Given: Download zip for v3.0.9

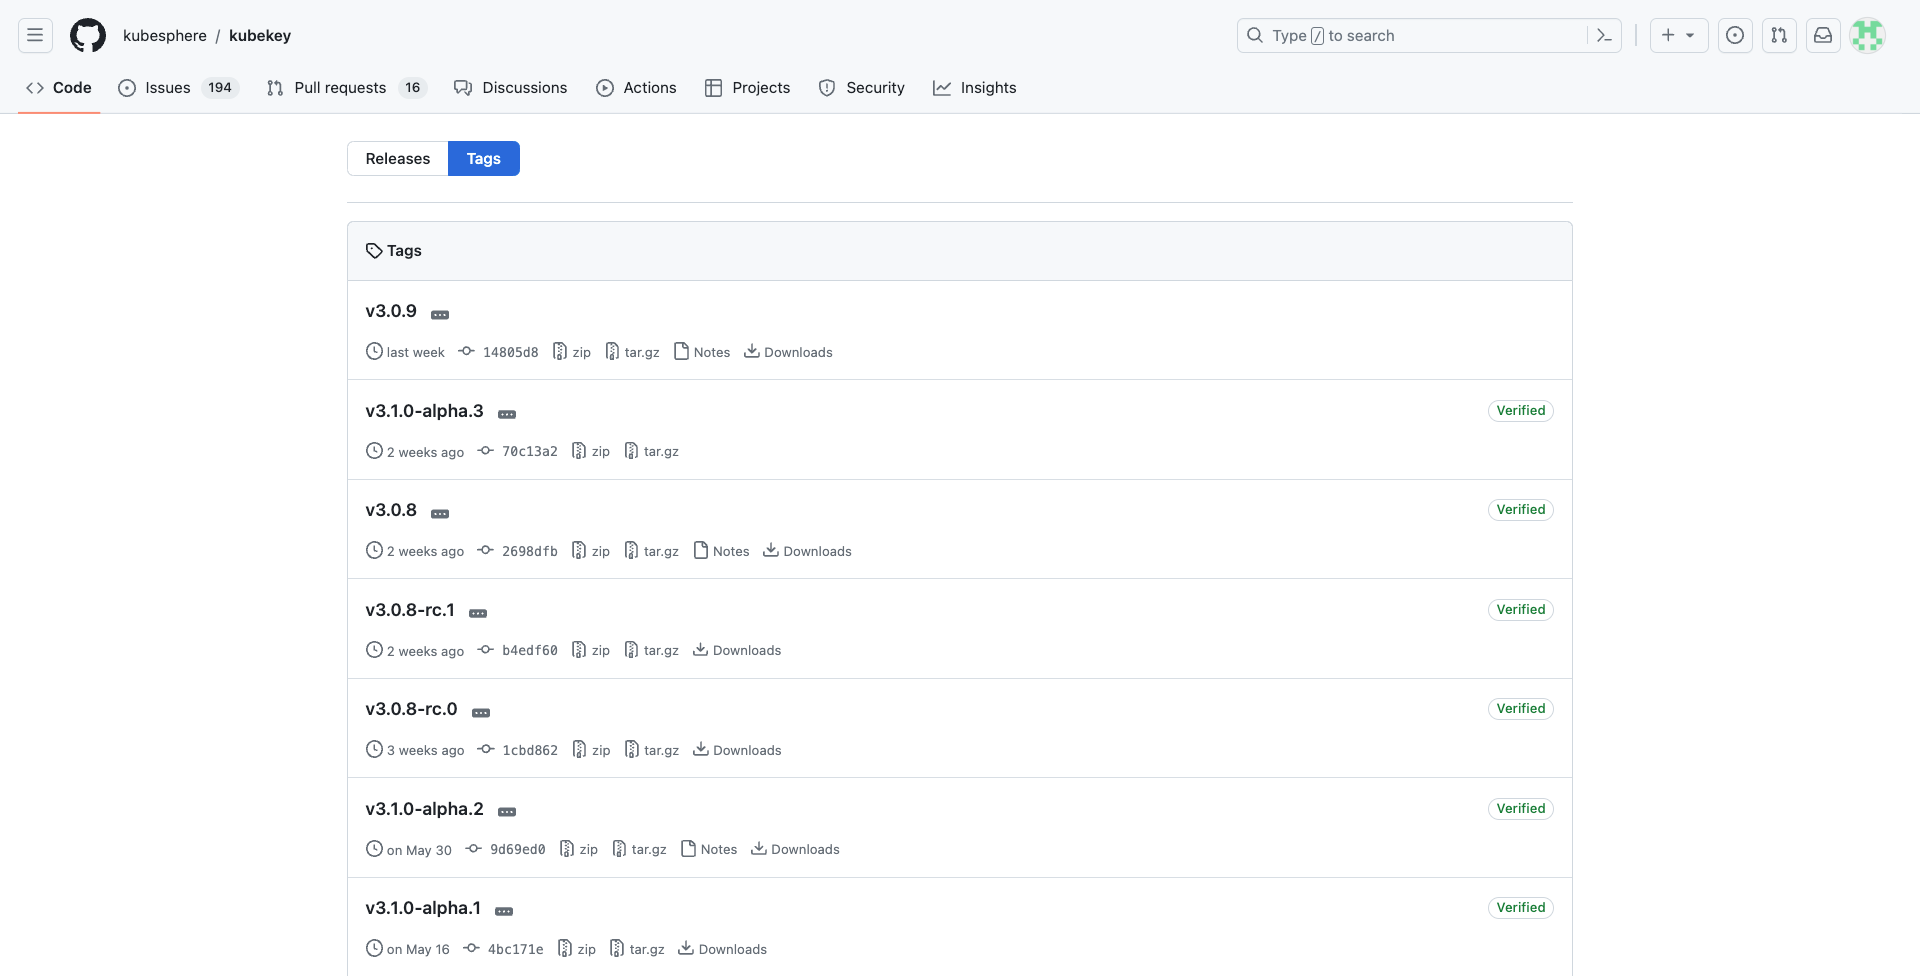Looking at the screenshot, I should pyautogui.click(x=572, y=352).
